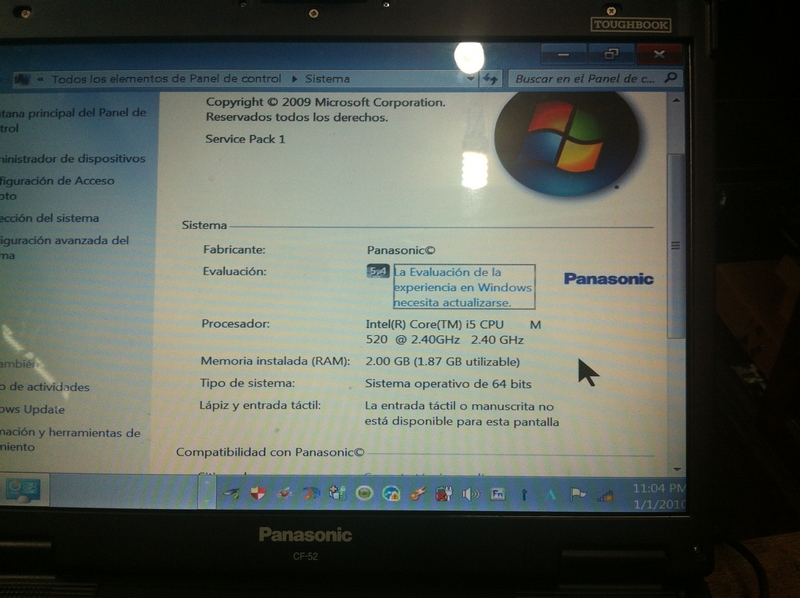800x598 pixels.
Task: Open the Action Center flag icon
Action: click(578, 494)
